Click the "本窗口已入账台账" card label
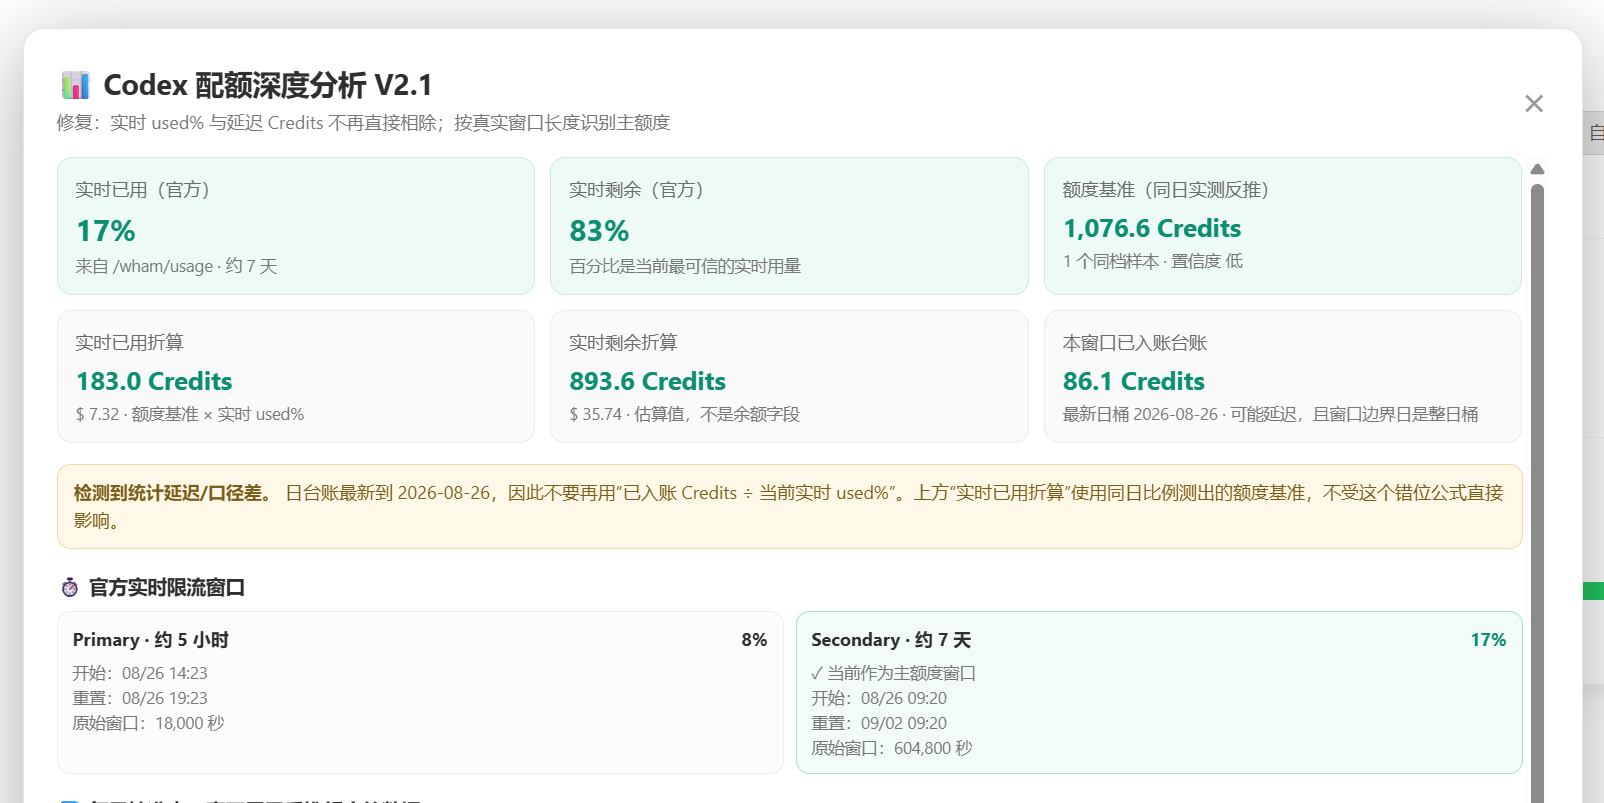 click(x=1135, y=343)
